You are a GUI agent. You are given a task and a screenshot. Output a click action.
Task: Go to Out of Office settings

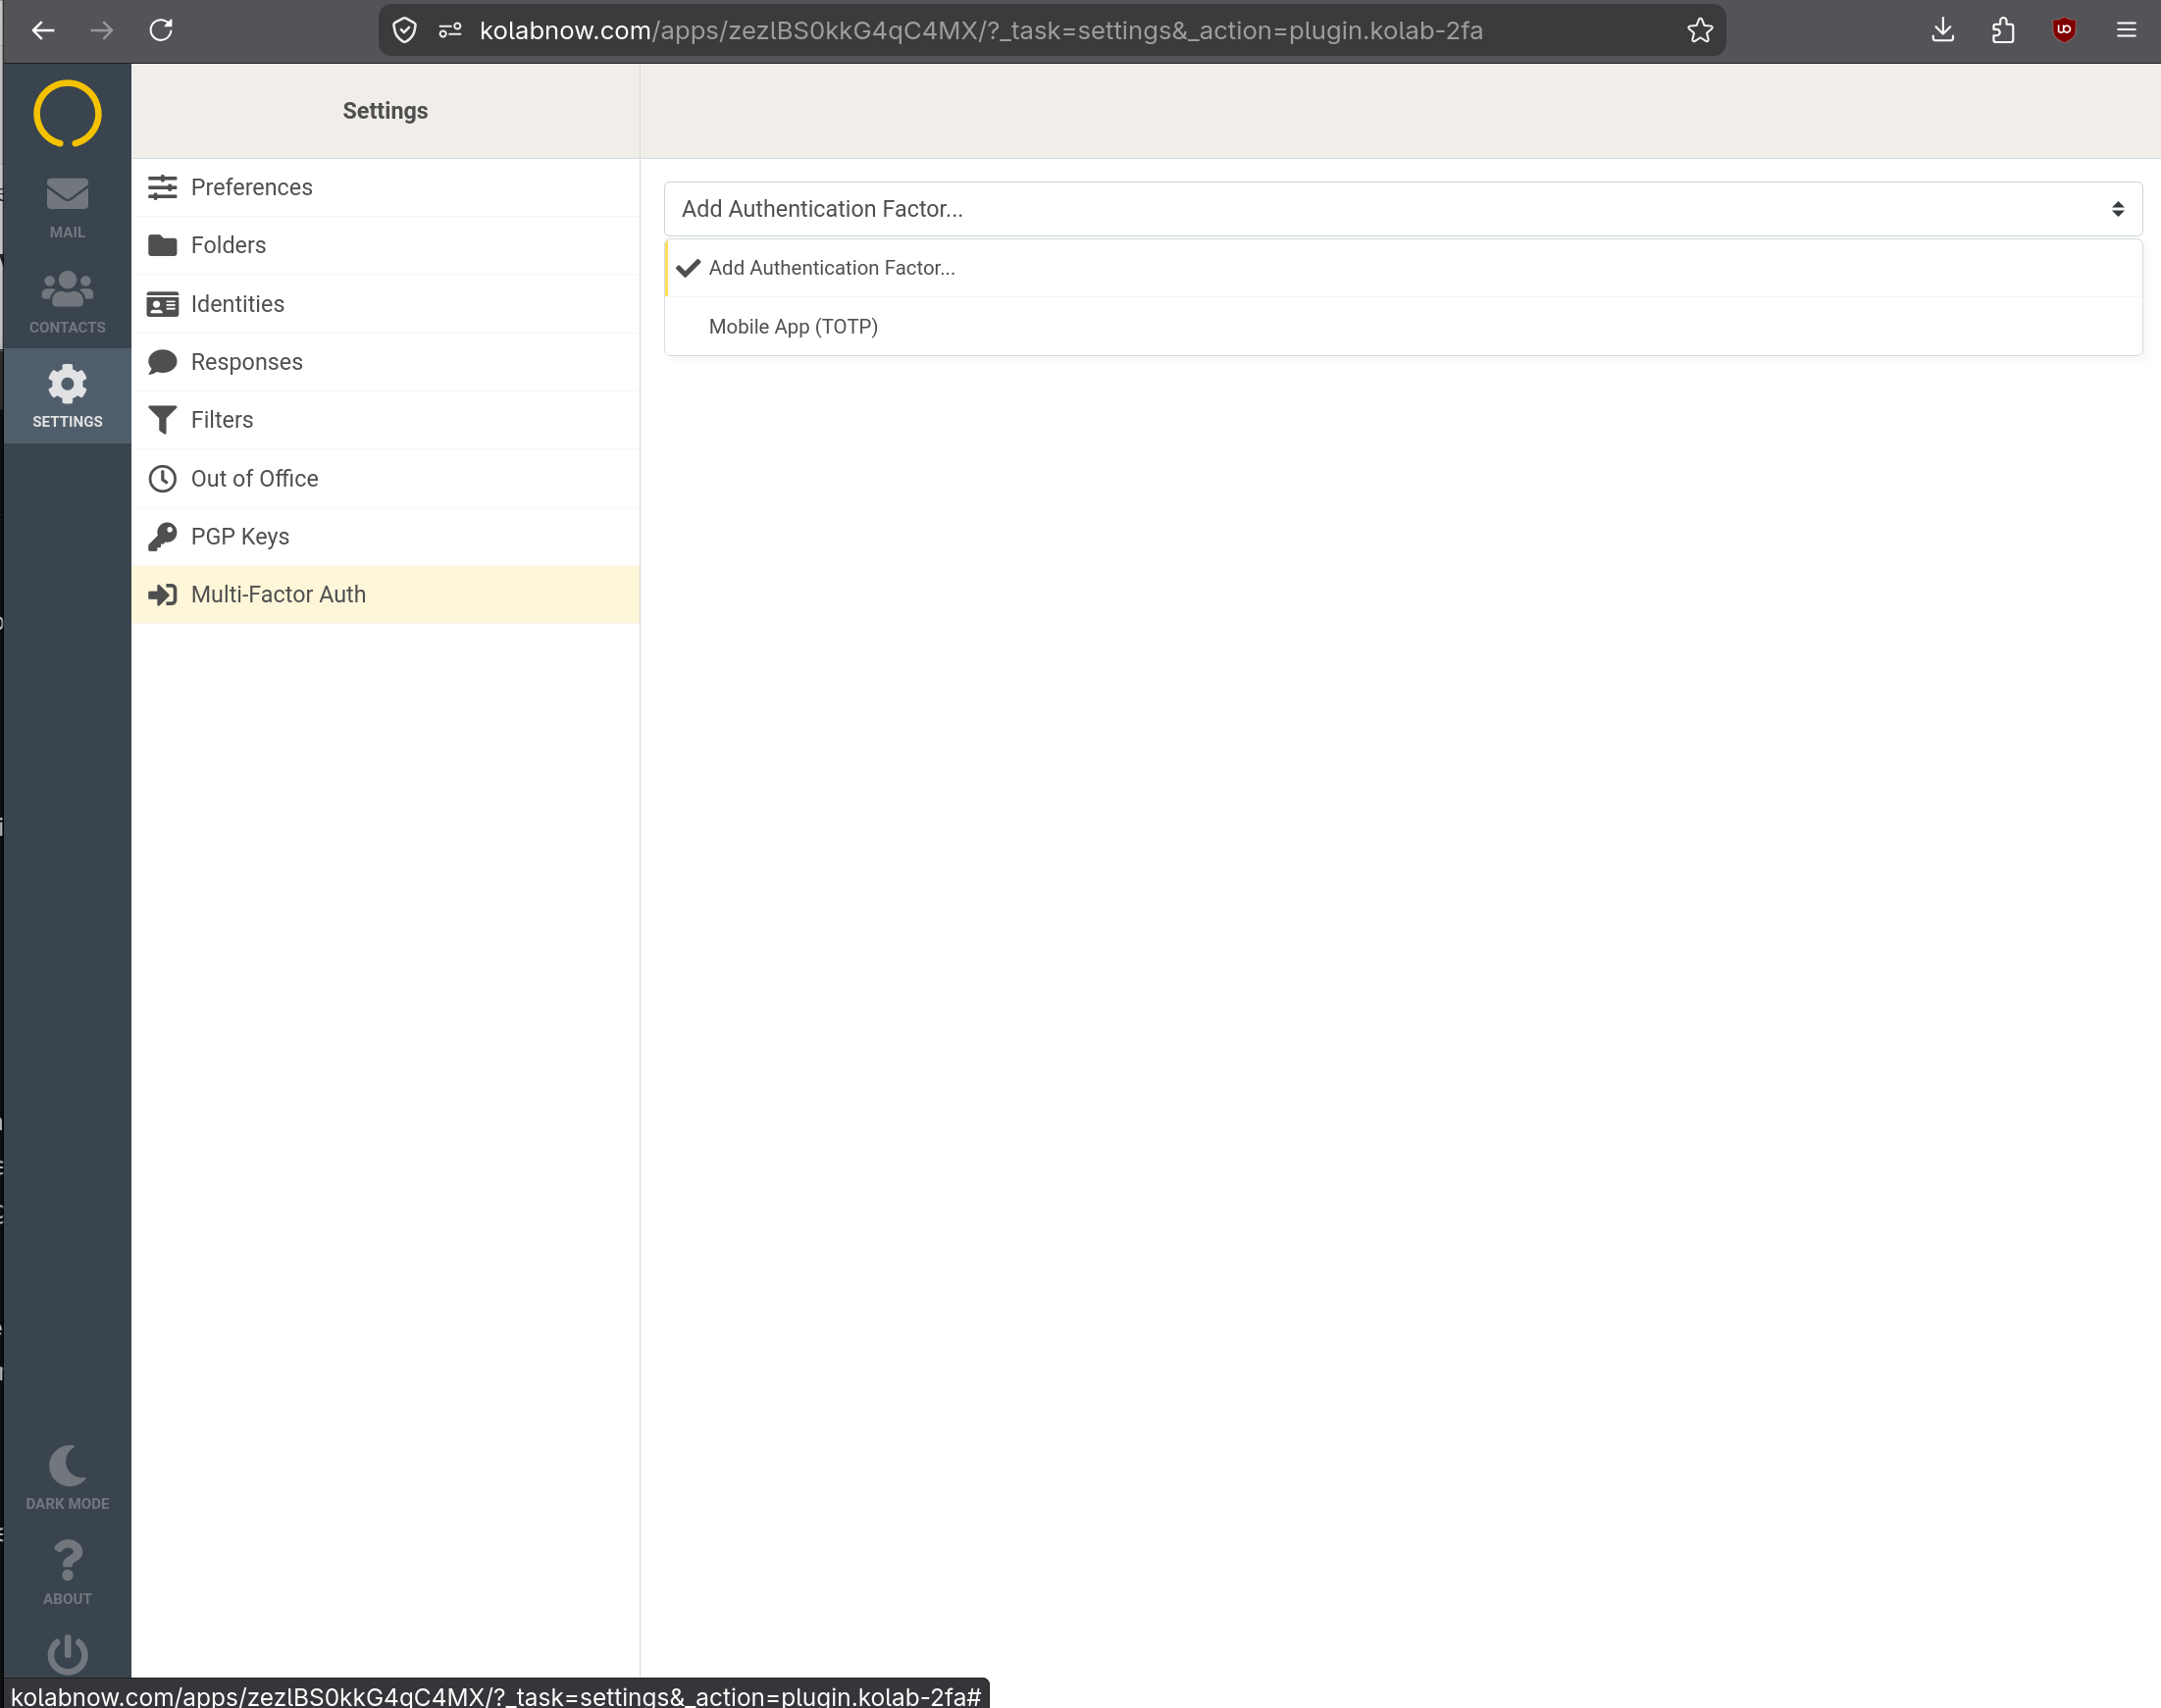(254, 479)
